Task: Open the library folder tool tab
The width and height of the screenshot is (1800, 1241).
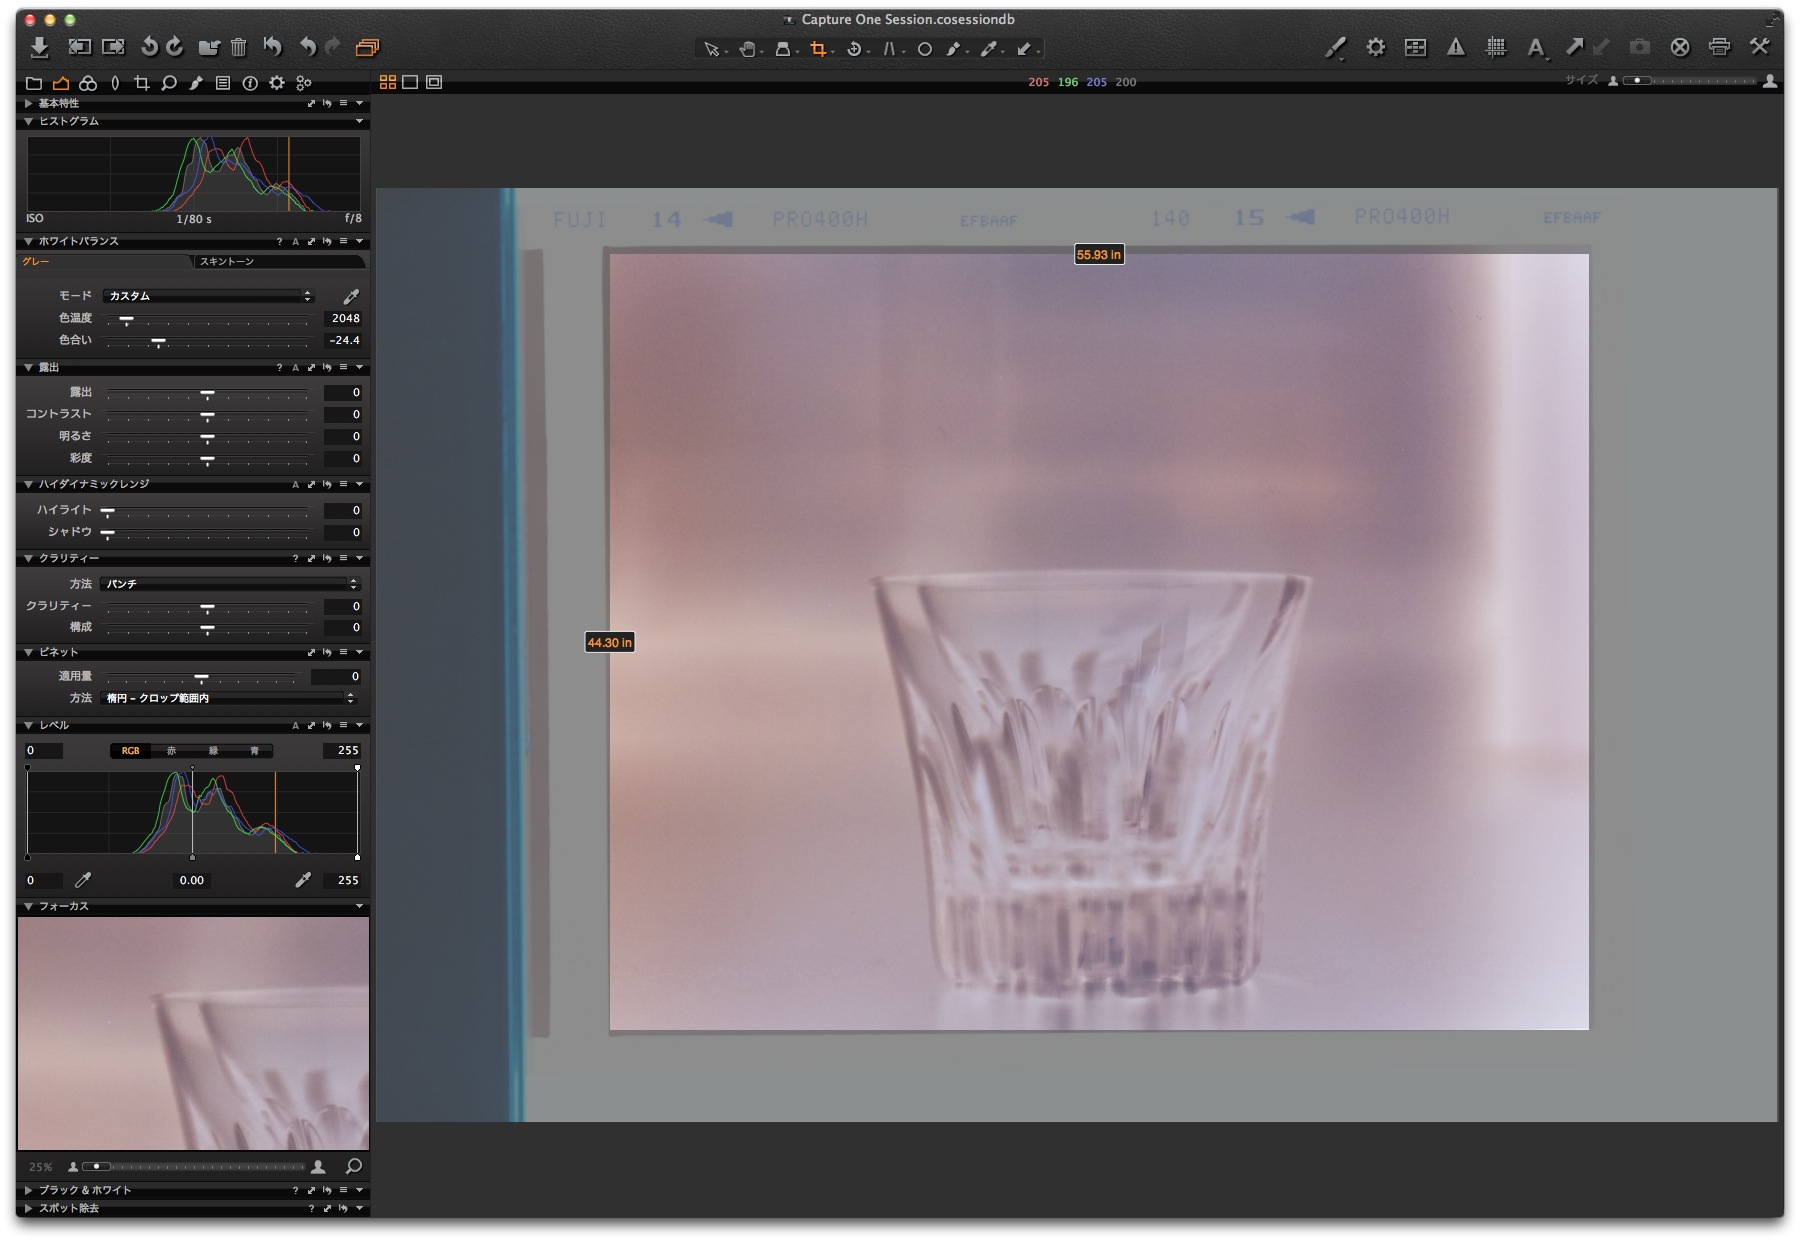Action: click(x=34, y=83)
